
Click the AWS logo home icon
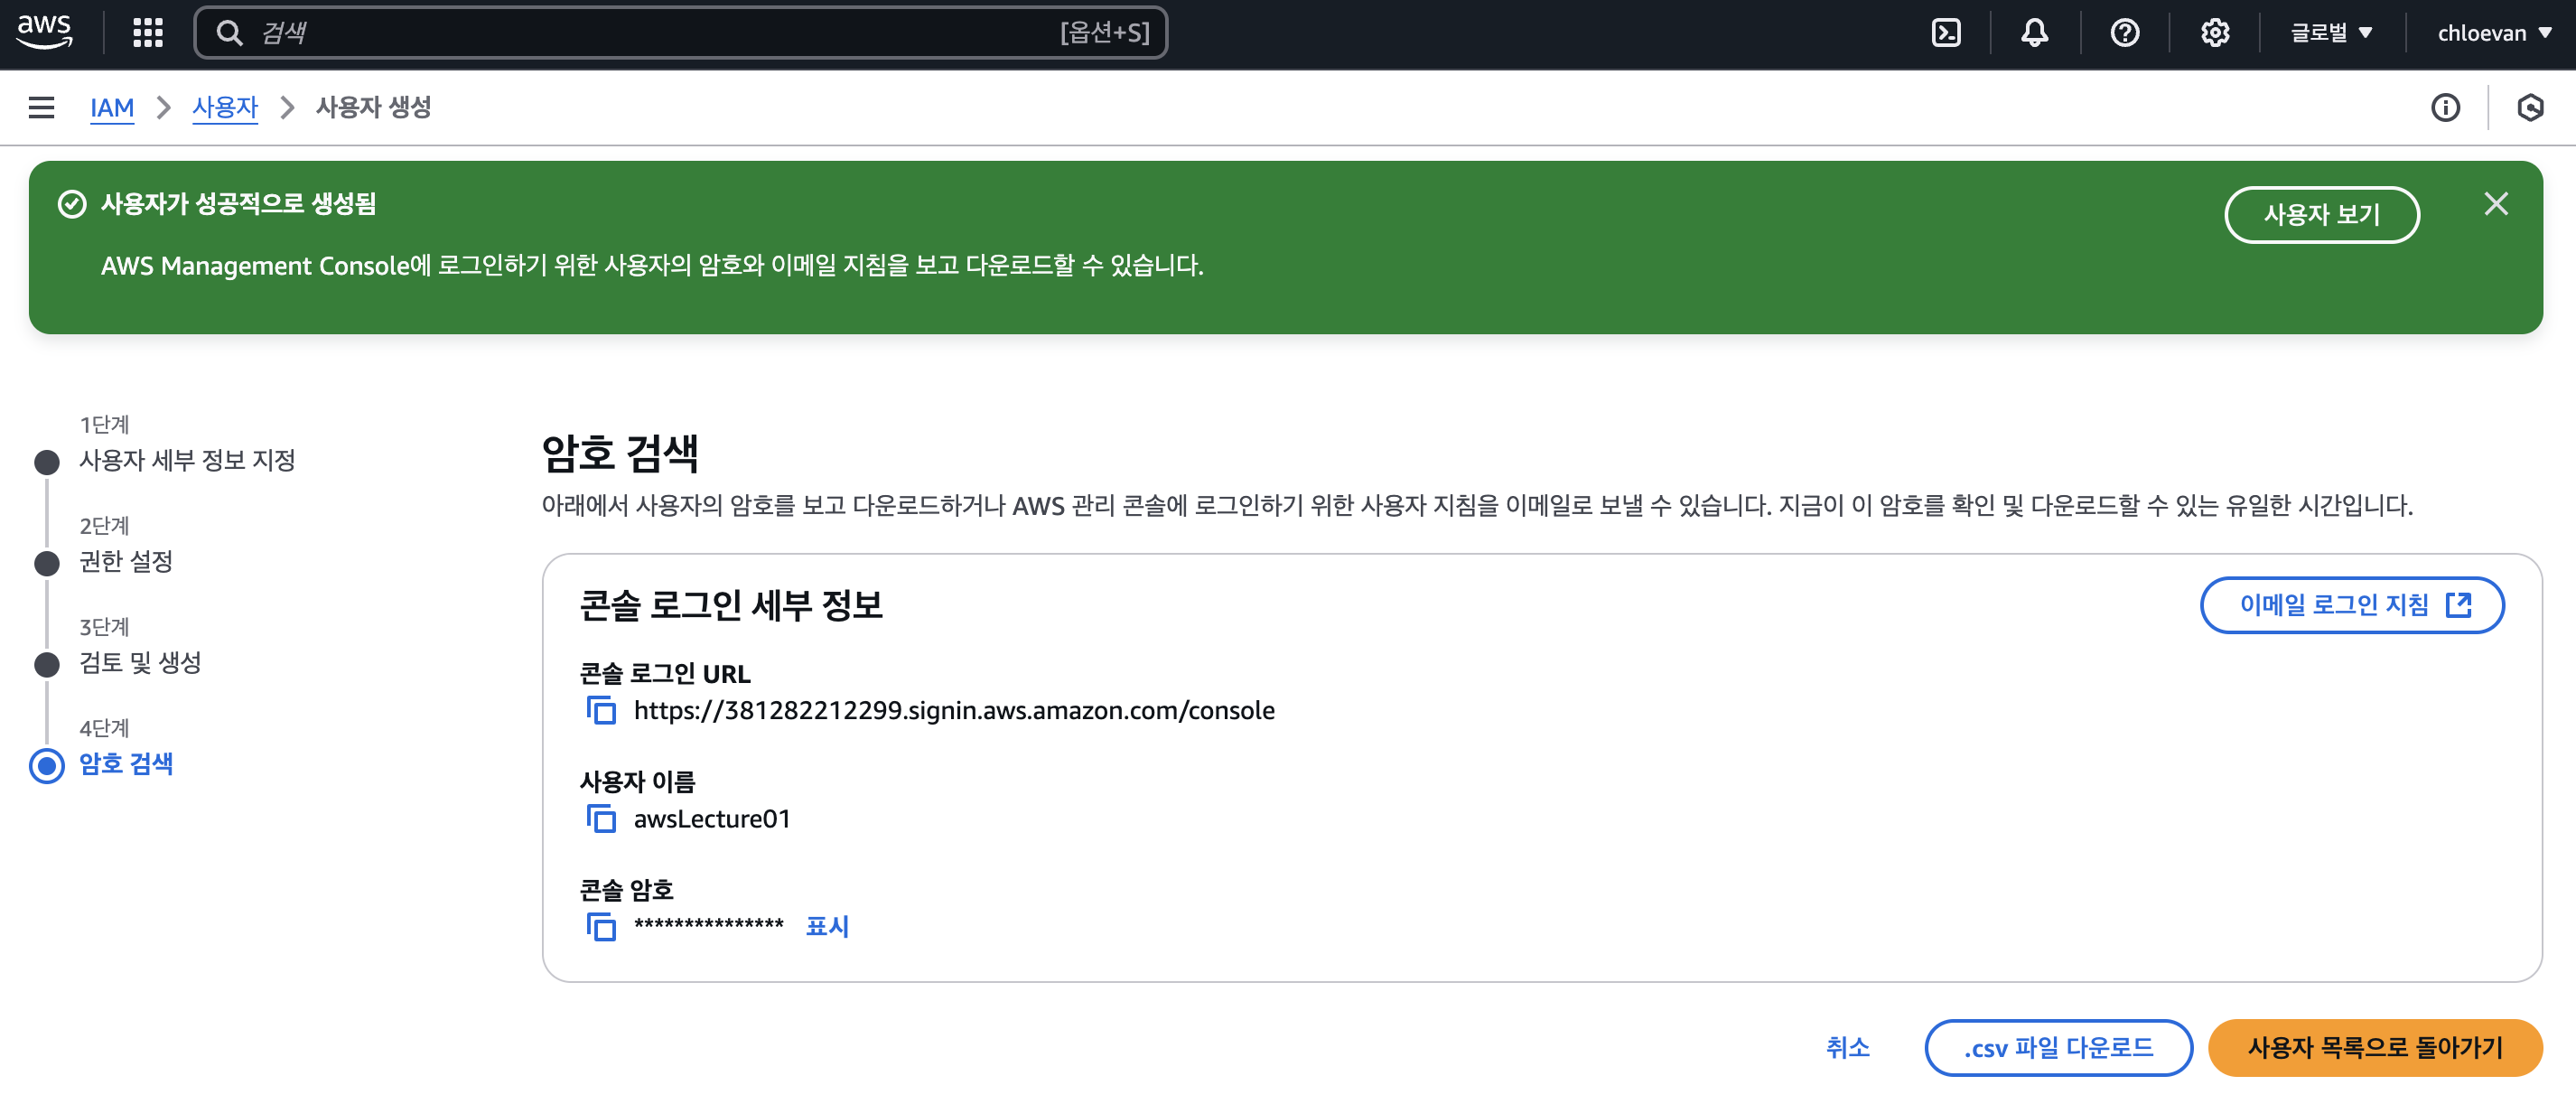click(45, 32)
